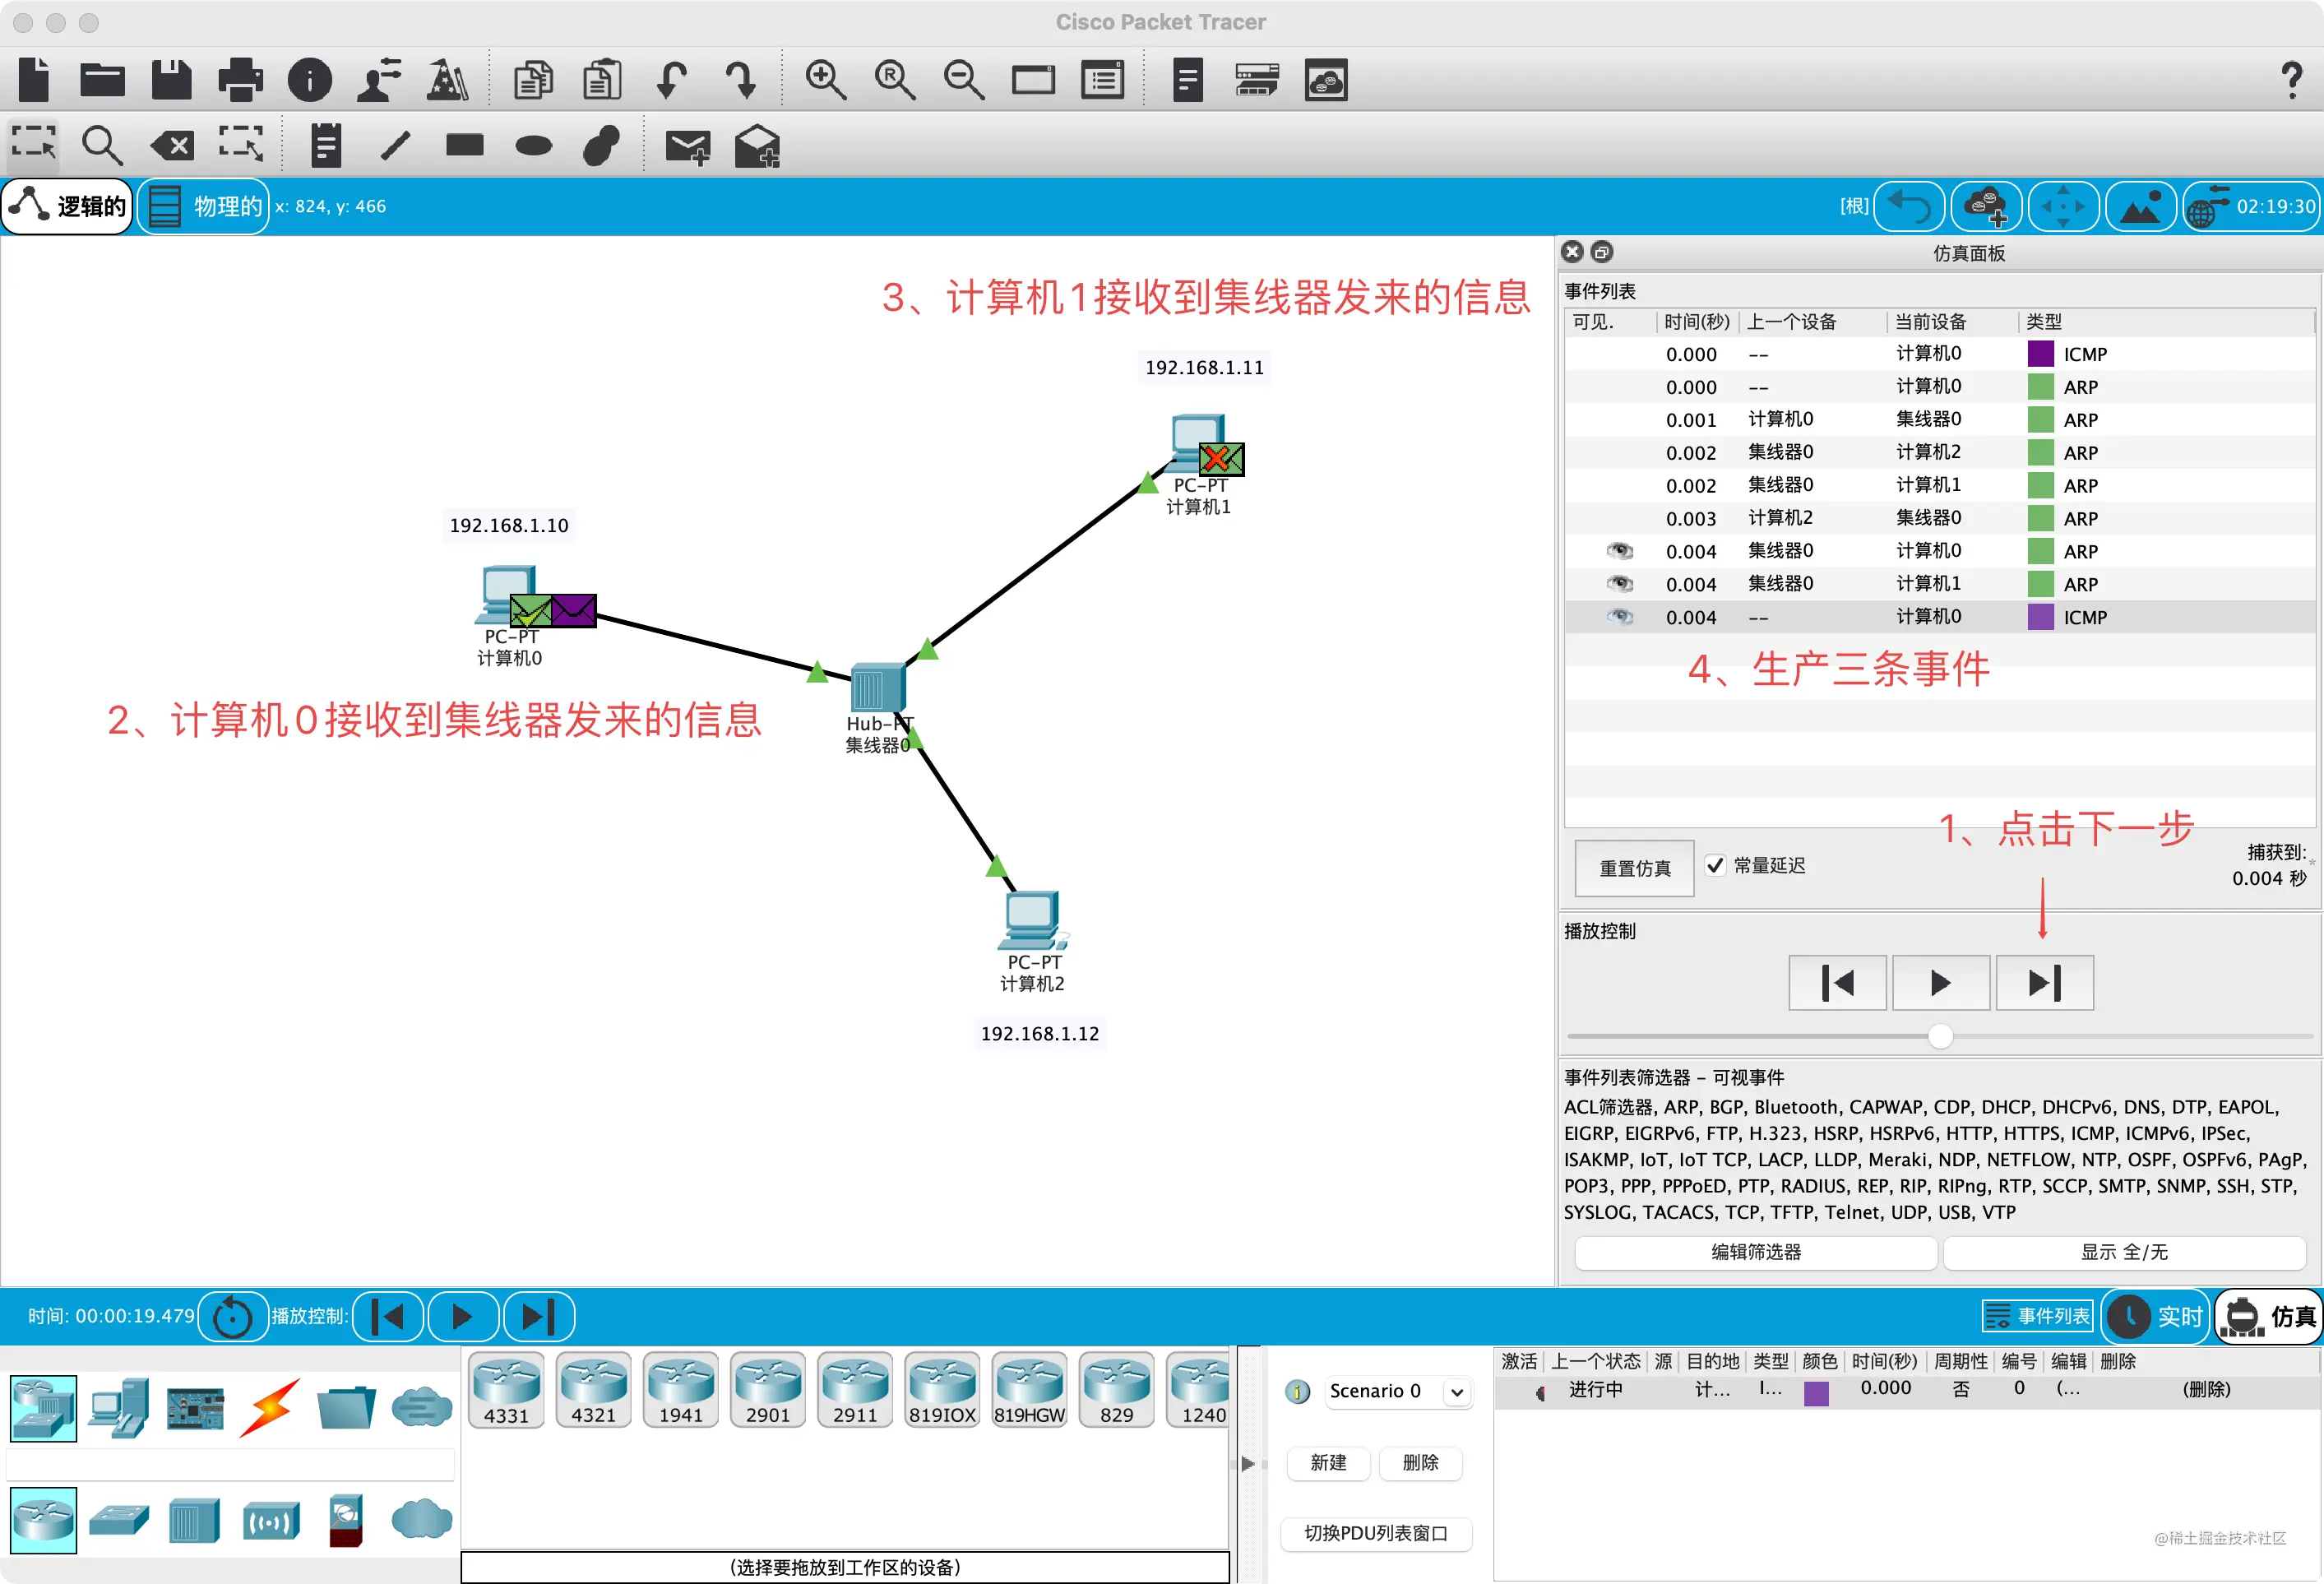Viewport: 2324px width, 1584px height.
Task: Toggle the 常量延迟 checkbox
Action: [x=1715, y=865]
